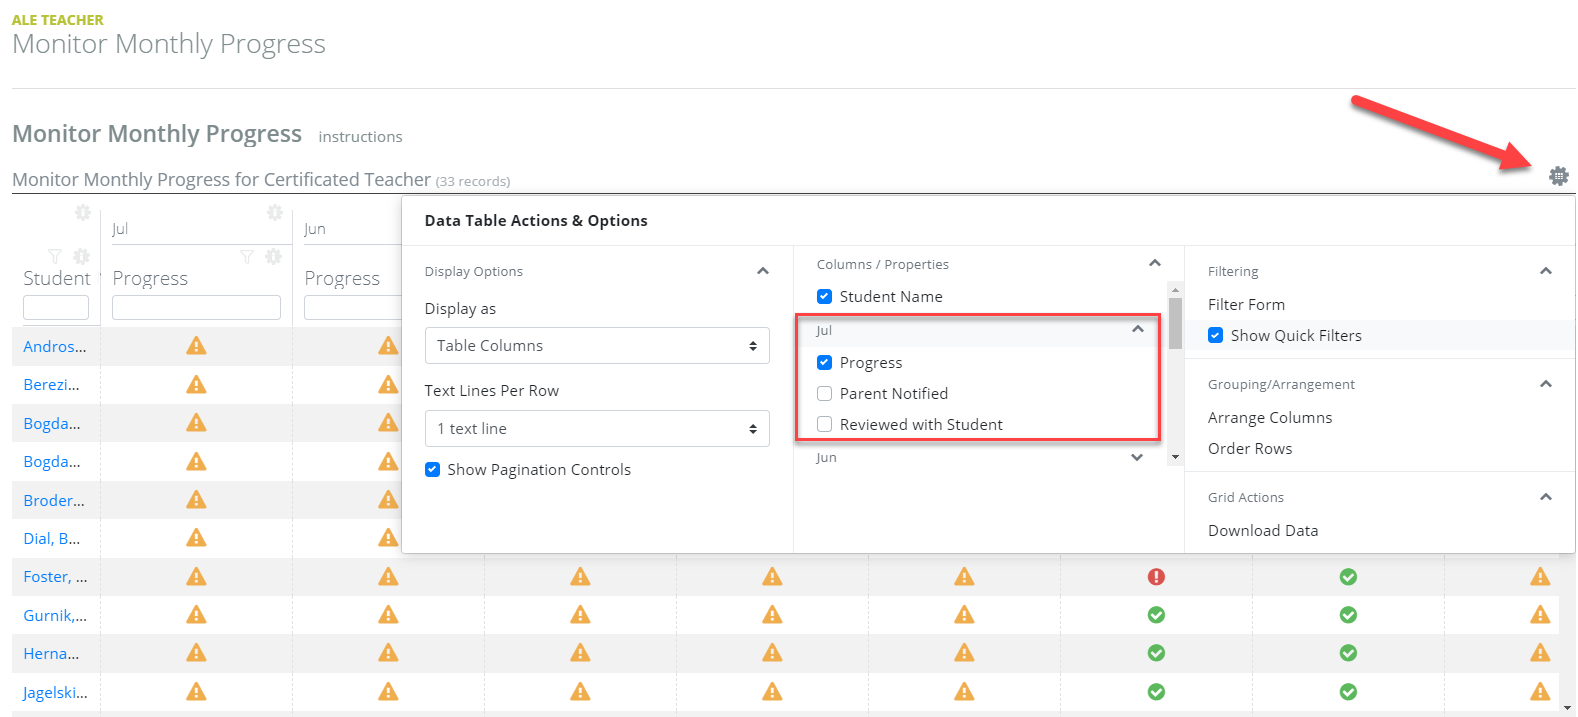Image resolution: width=1578 pixels, height=717 pixels.
Task: Click the data table options gear icon
Action: (1558, 176)
